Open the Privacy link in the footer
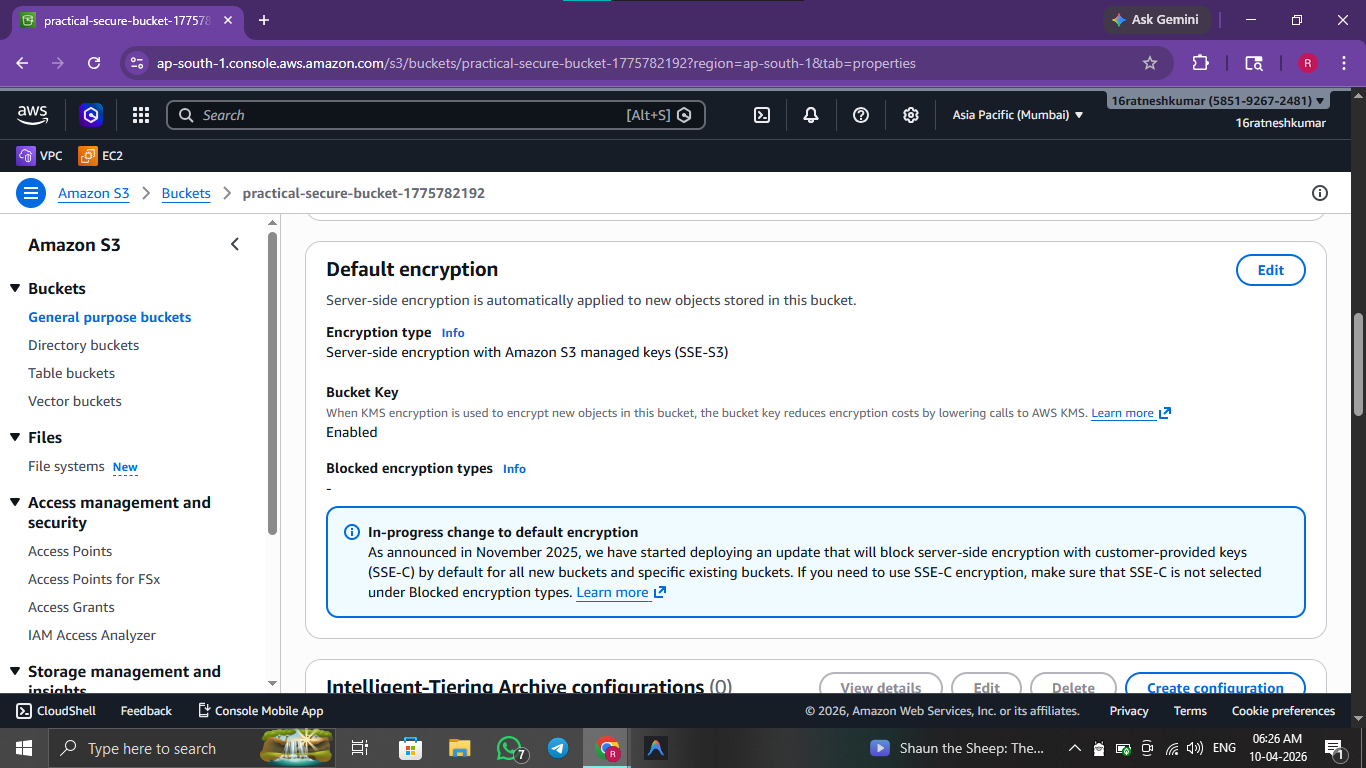1366x768 pixels. (x=1129, y=711)
